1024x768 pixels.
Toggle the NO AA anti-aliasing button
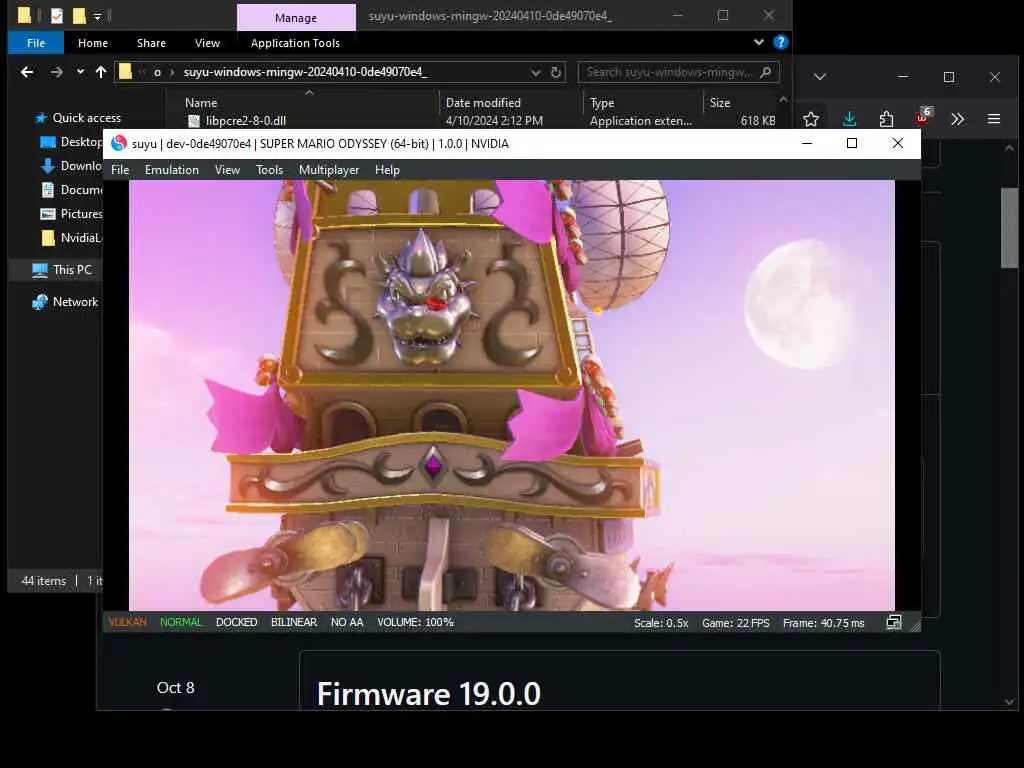pos(347,622)
